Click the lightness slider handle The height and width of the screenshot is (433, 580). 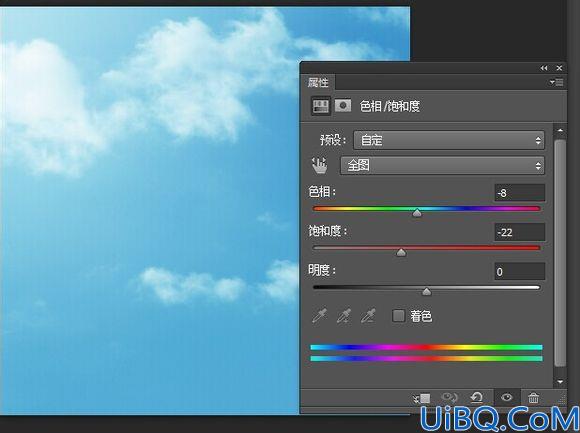426,292
